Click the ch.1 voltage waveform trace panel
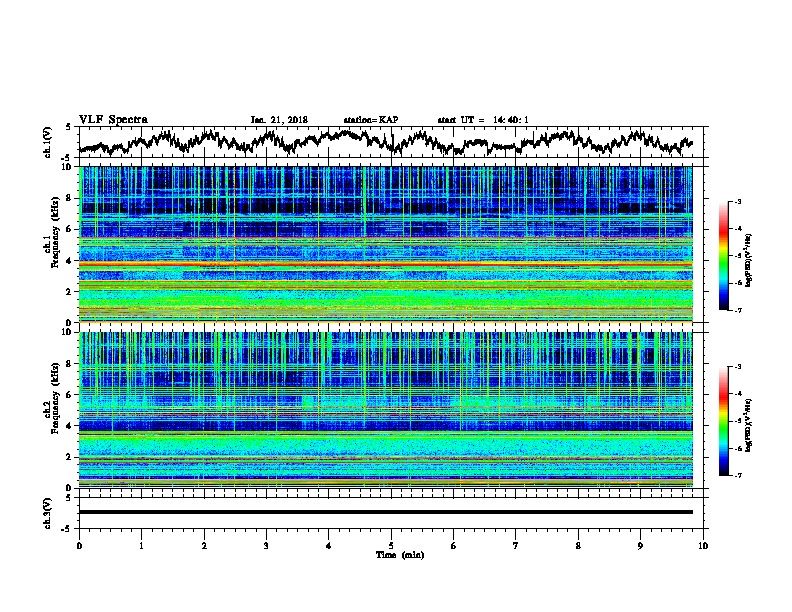The height and width of the screenshot is (612, 792). click(x=391, y=142)
